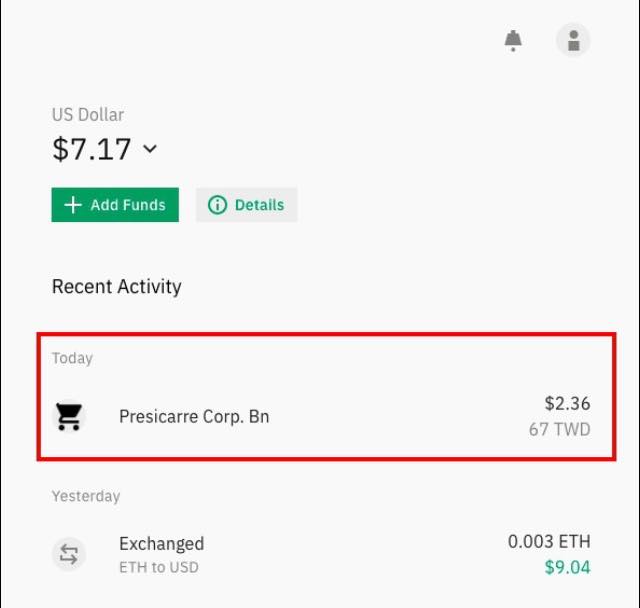Click the info circle icon on Details

(x=217, y=205)
